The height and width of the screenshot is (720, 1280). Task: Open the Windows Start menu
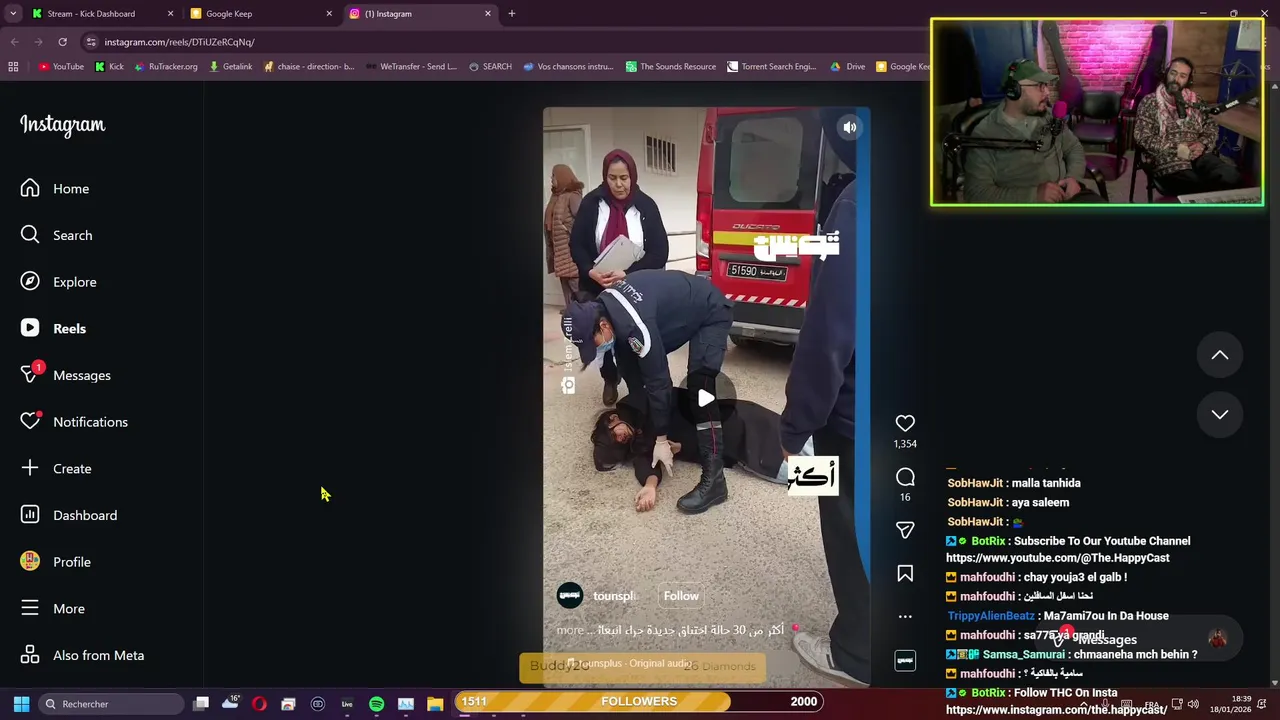tap(21, 704)
